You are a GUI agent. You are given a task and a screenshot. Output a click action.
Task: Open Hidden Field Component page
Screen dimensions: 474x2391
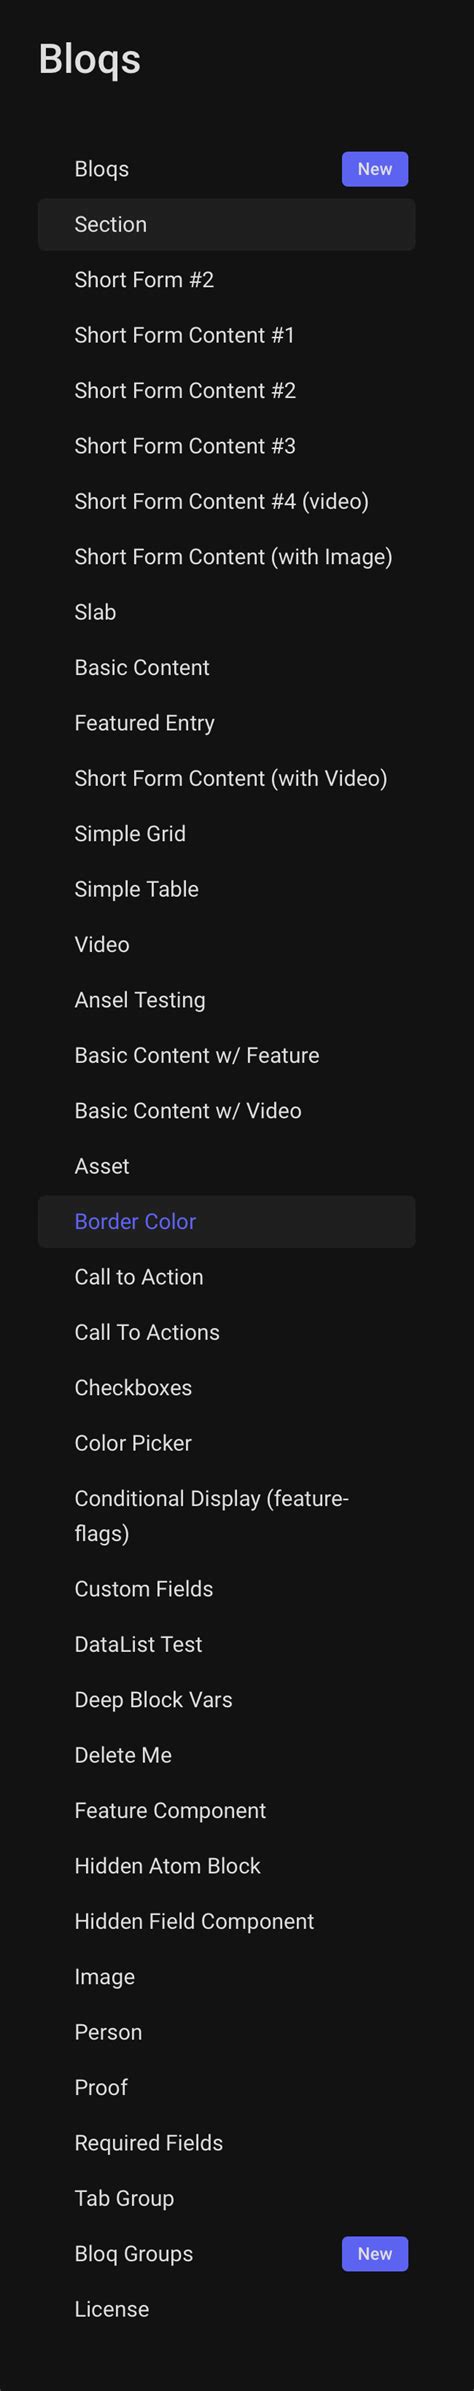tap(226, 1921)
